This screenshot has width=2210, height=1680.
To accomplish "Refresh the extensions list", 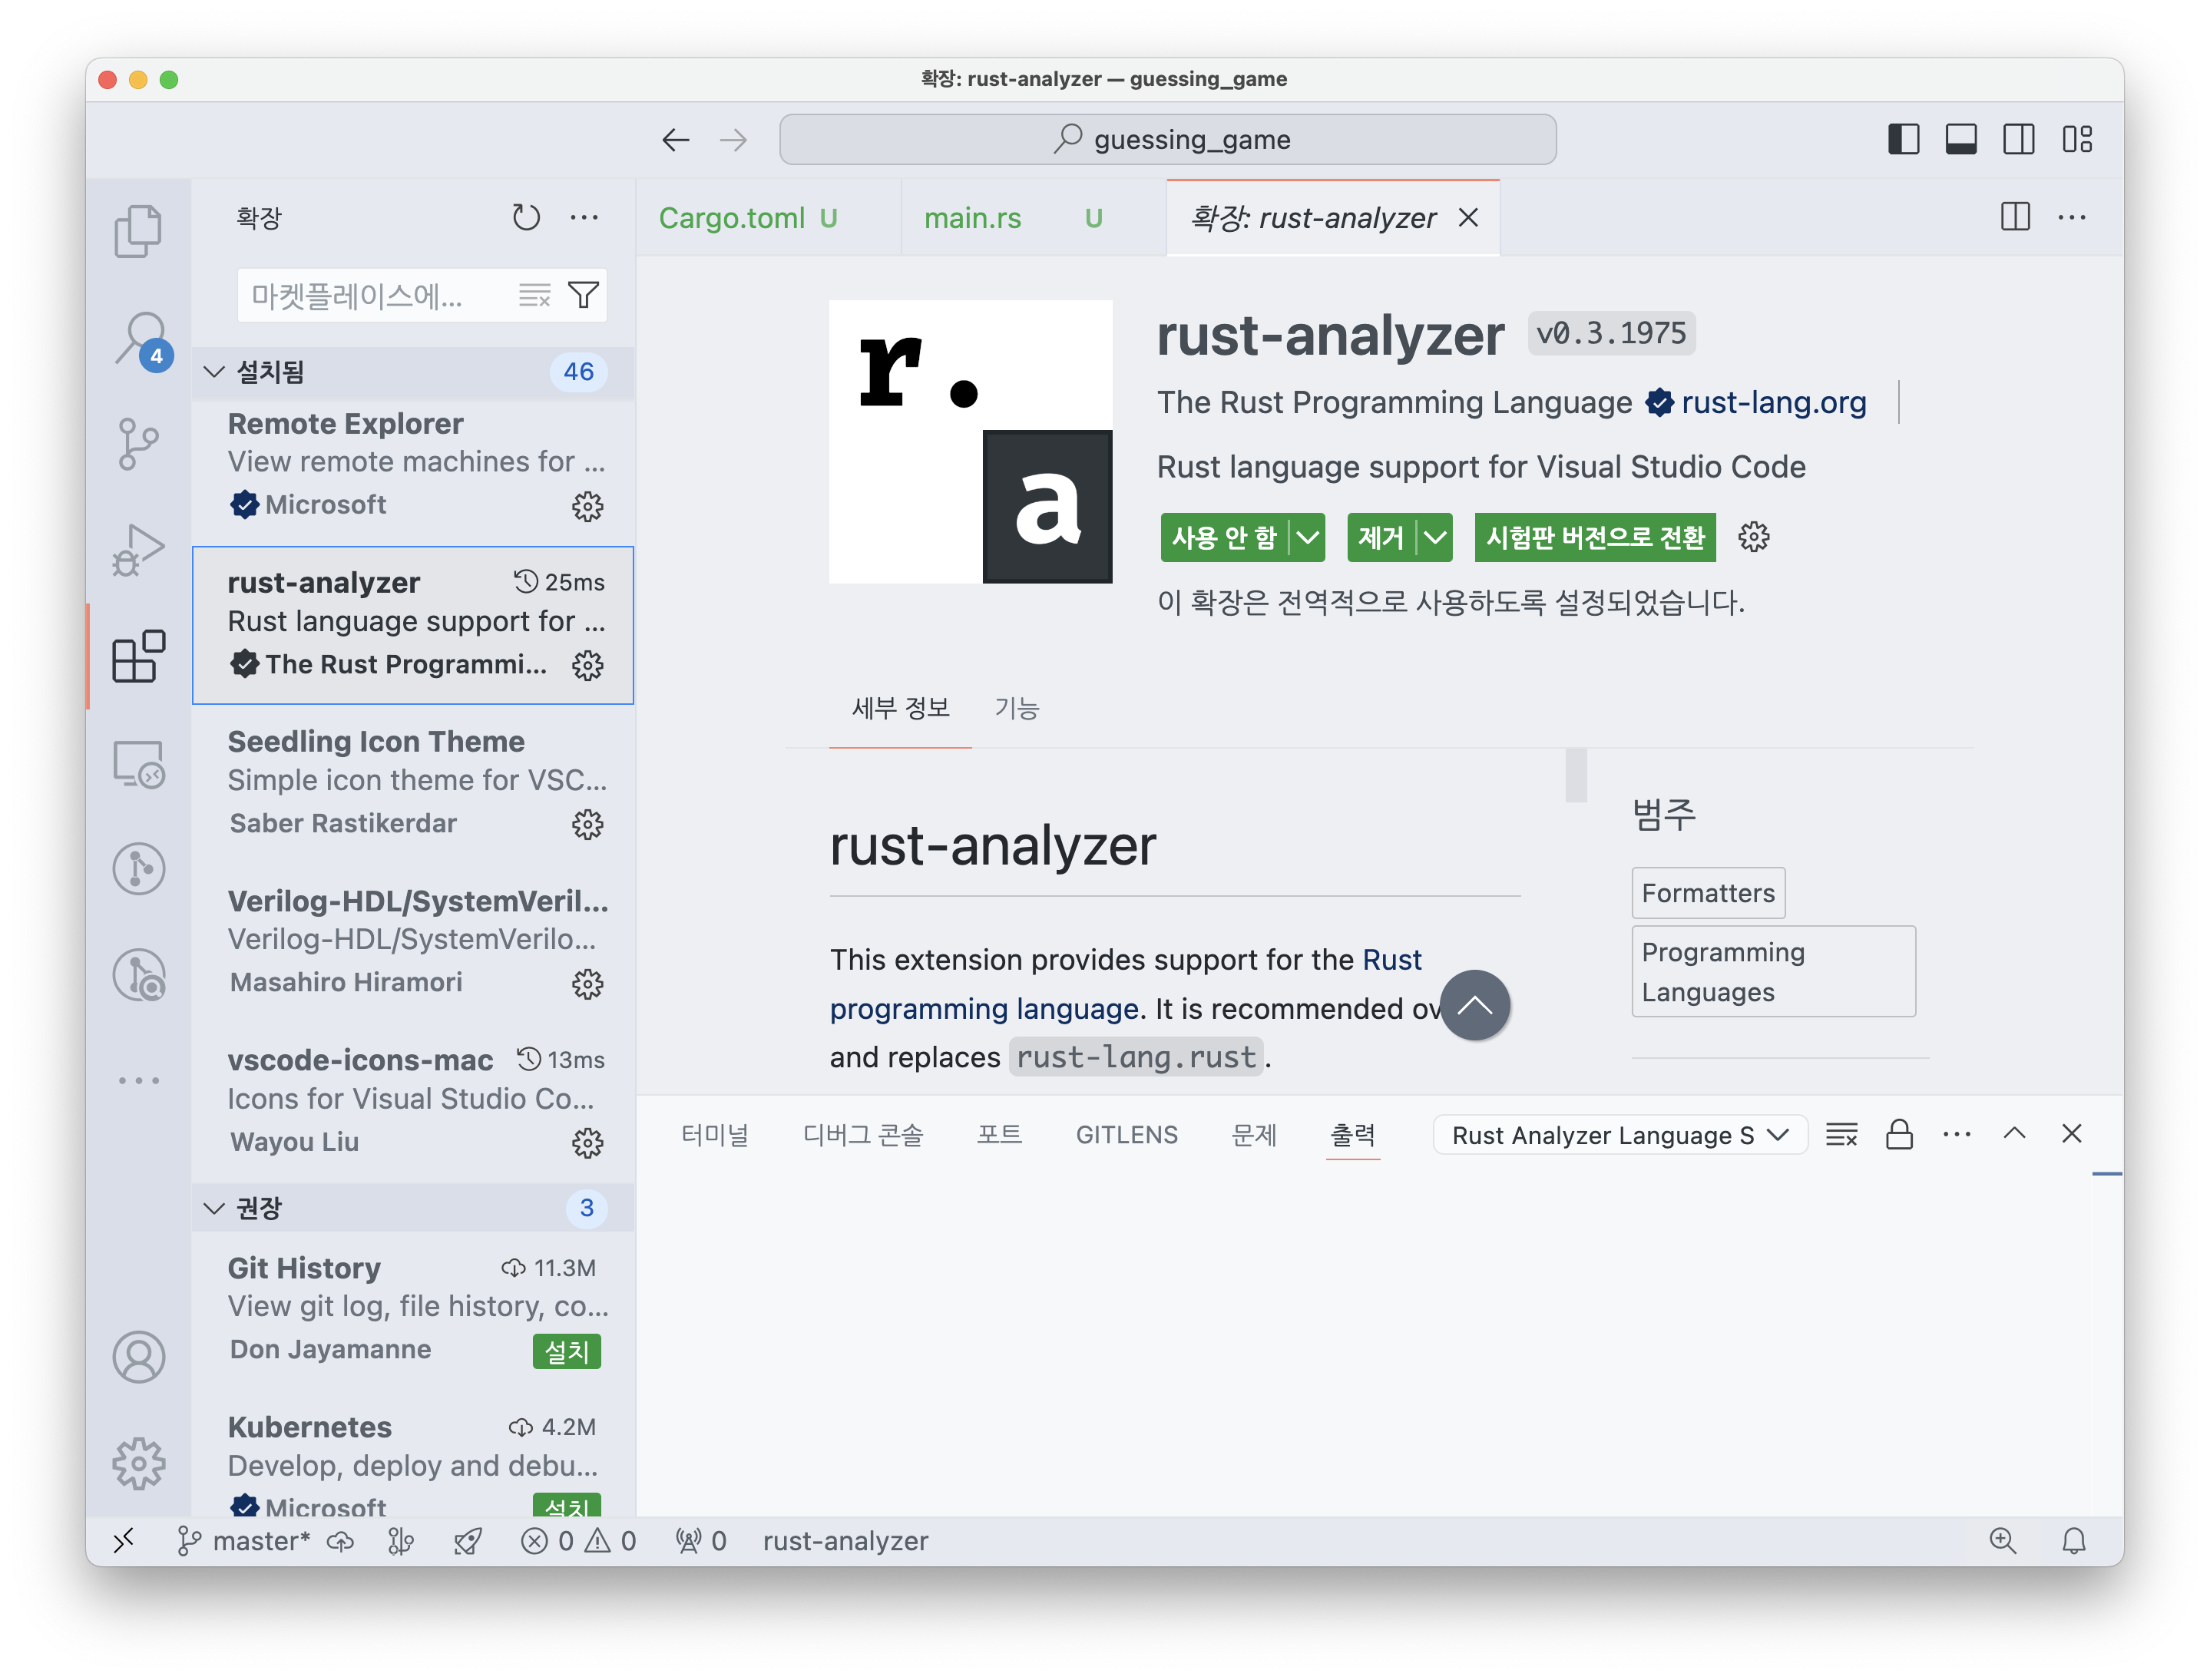I will pyautogui.click(x=526, y=217).
